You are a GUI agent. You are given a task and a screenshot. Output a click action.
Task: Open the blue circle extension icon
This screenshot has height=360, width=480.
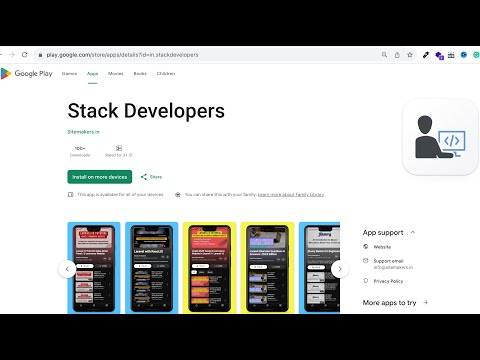[464, 55]
